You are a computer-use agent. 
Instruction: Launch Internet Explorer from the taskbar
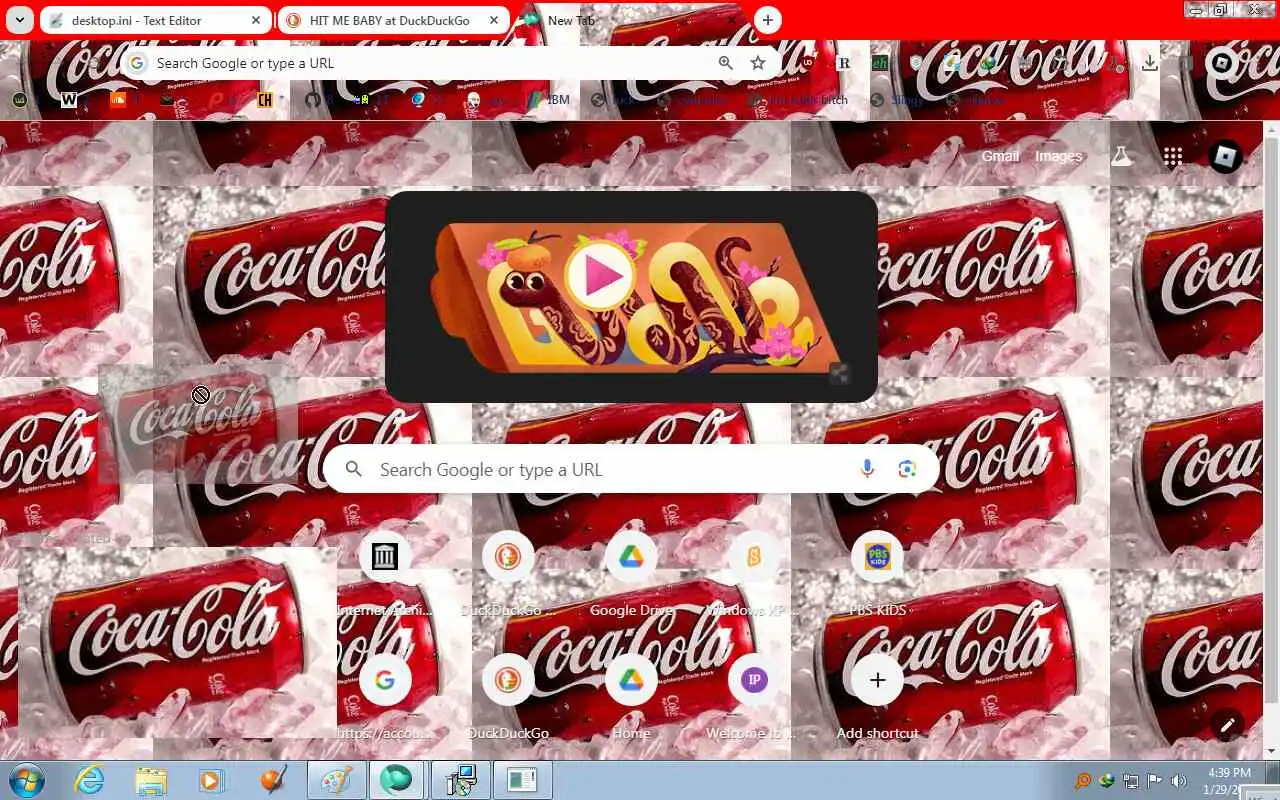pos(90,780)
